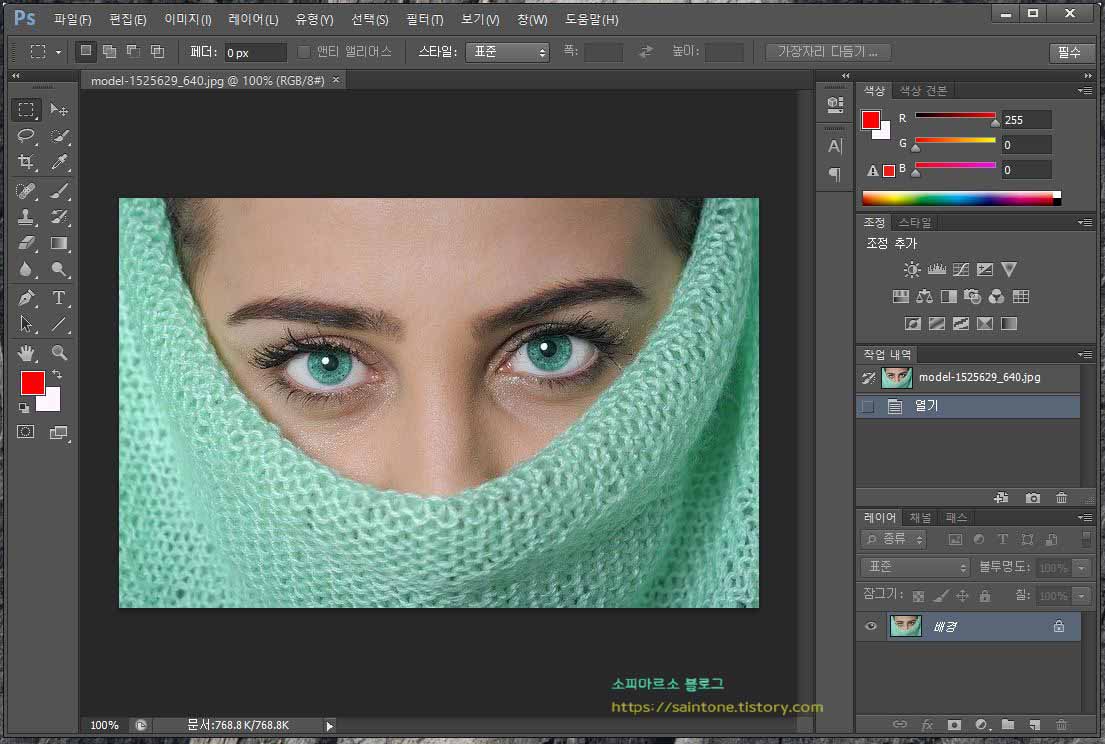Create a new layer from Layers panel
The height and width of the screenshot is (744, 1105).
point(1035,724)
